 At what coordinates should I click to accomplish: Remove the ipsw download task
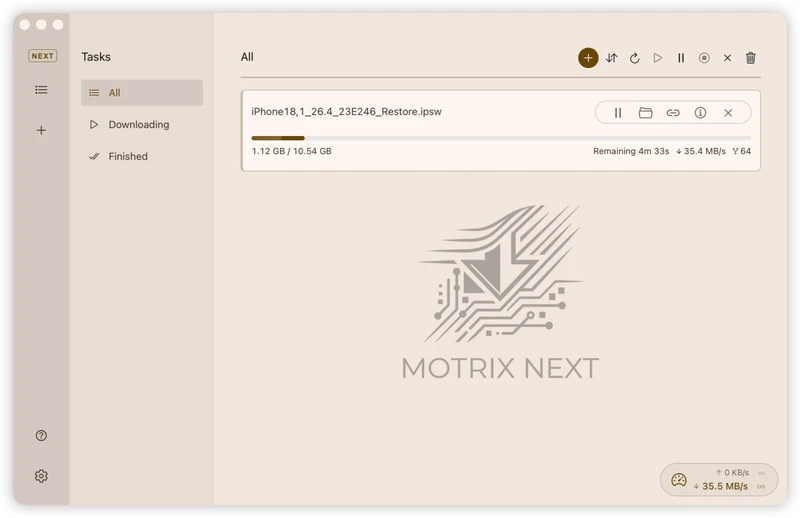point(728,113)
